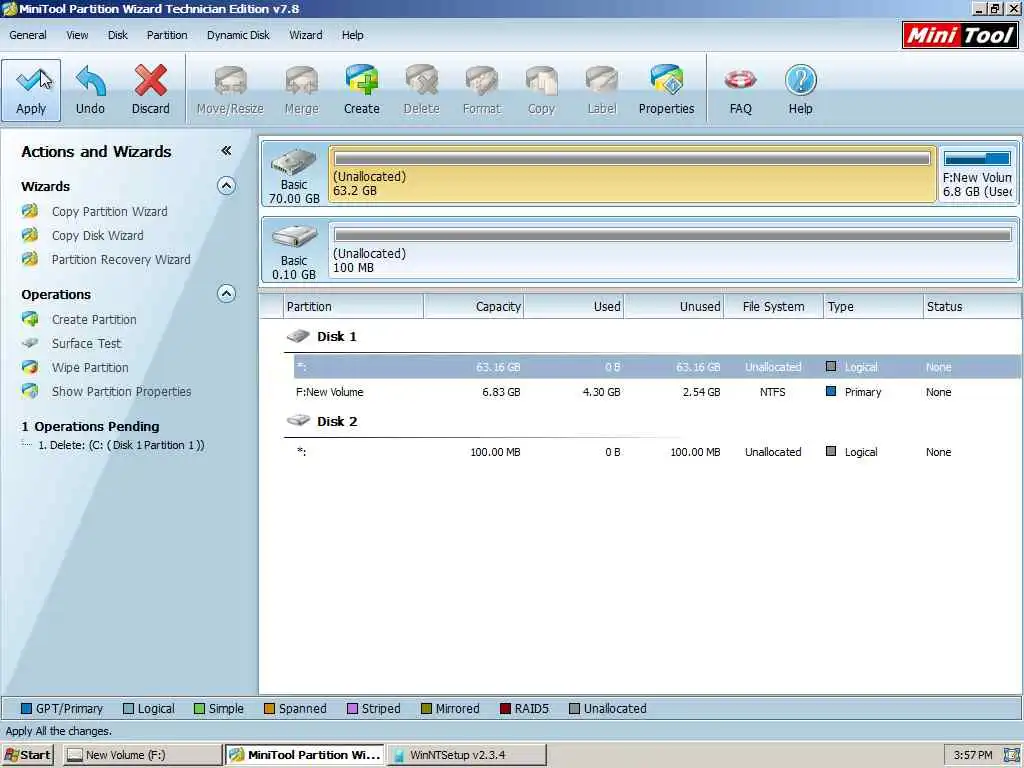Open partition Properties from toolbar
The image size is (1024, 768).
pyautogui.click(x=666, y=90)
